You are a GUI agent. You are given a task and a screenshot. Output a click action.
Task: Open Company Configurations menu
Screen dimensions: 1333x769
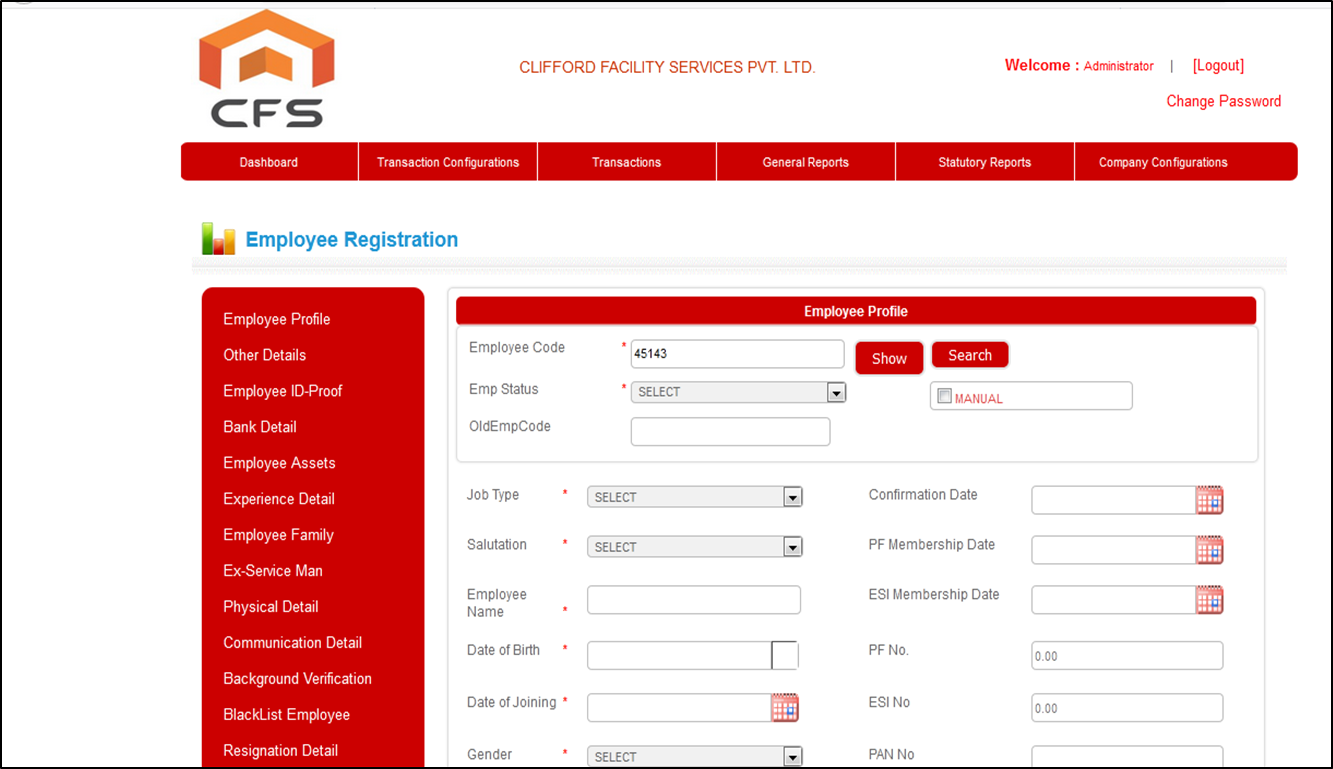click(1163, 162)
